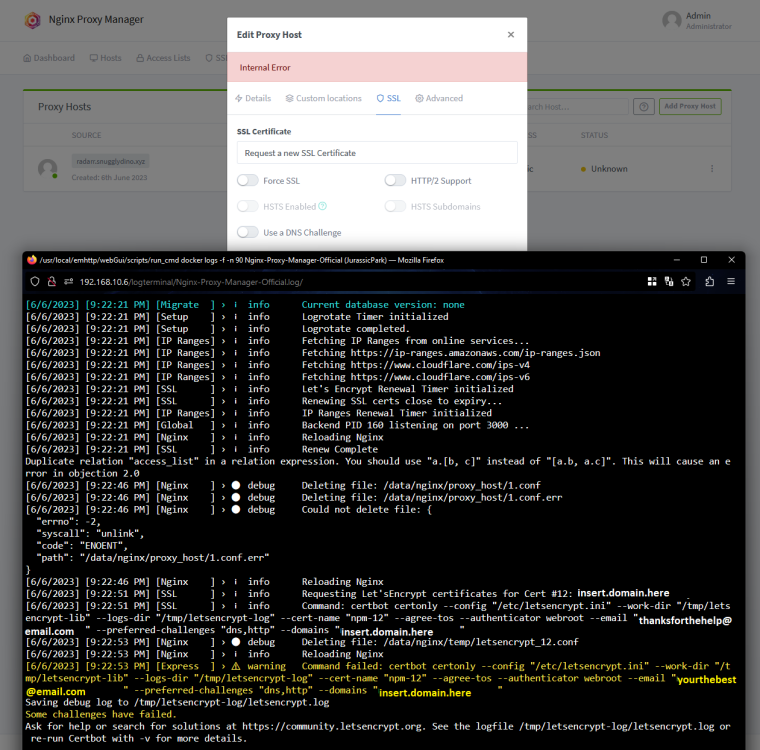Open the SSL Certificate dropdown

coord(377,153)
